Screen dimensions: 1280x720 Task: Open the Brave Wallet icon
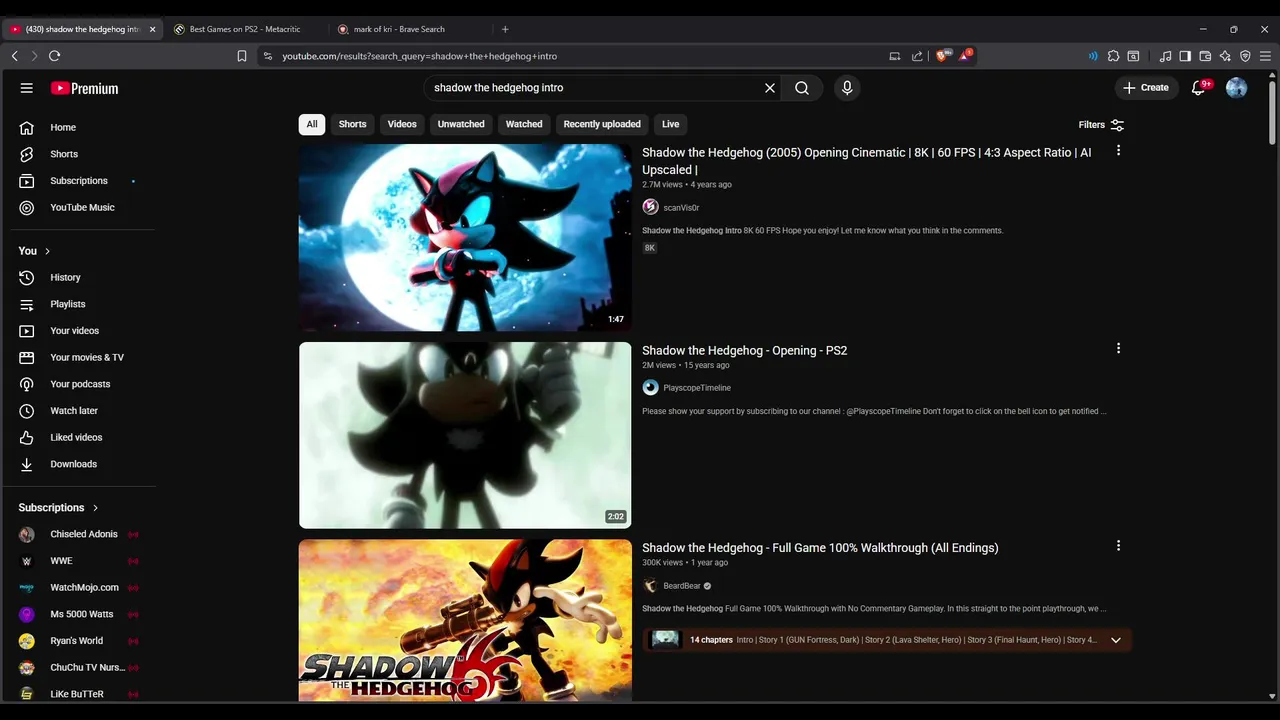tap(1205, 56)
